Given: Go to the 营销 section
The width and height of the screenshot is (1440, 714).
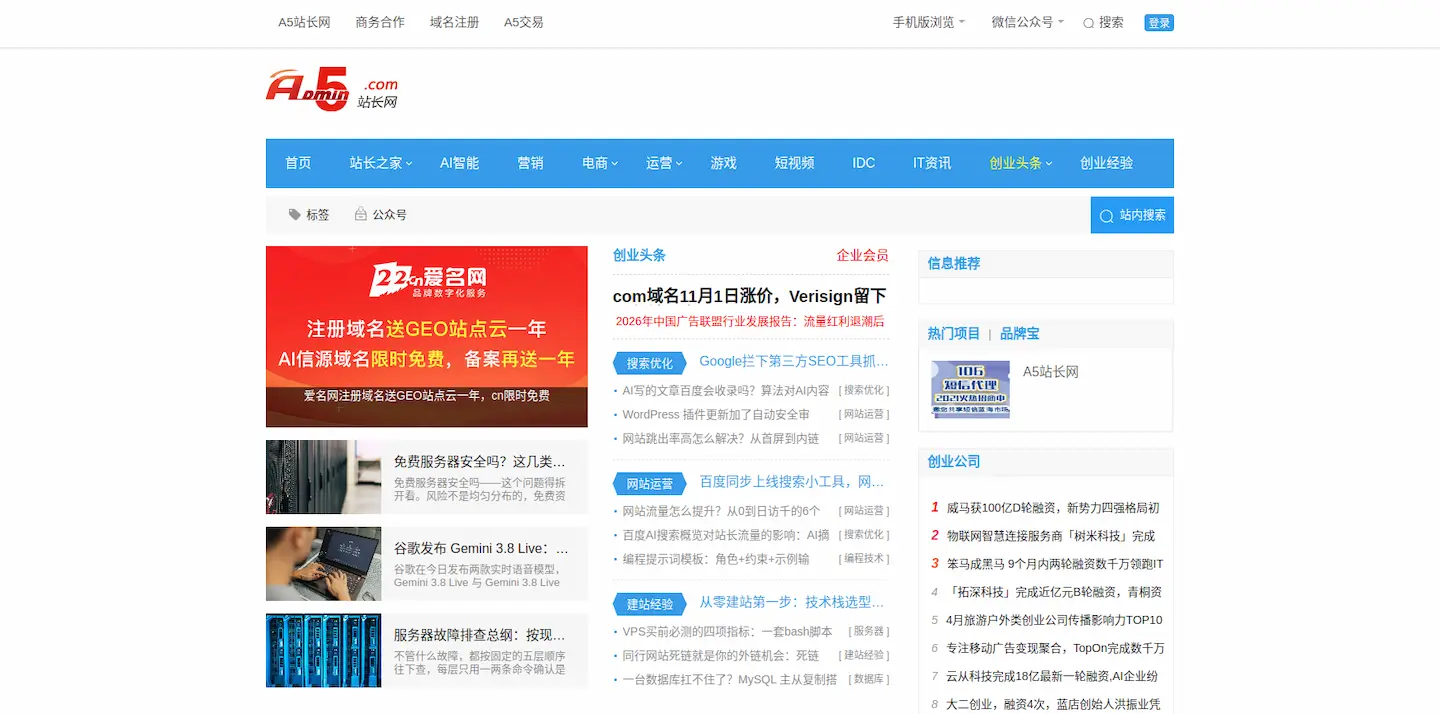Looking at the screenshot, I should pyautogui.click(x=530, y=163).
